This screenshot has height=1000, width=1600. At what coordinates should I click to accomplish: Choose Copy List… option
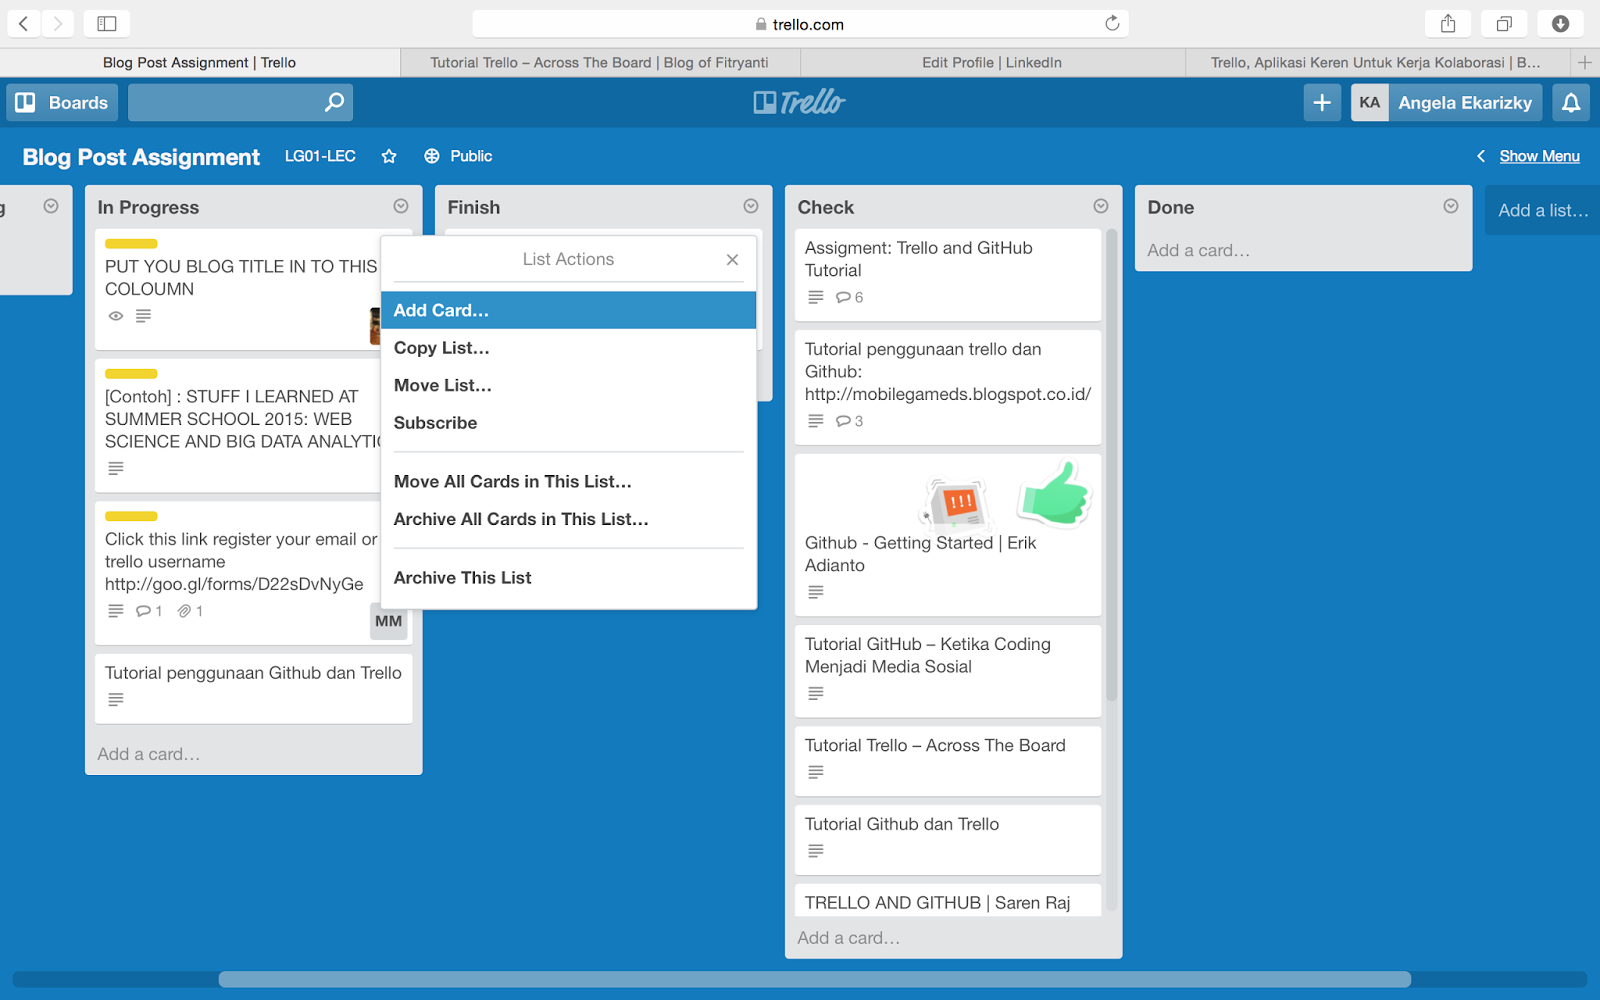tap(568, 348)
